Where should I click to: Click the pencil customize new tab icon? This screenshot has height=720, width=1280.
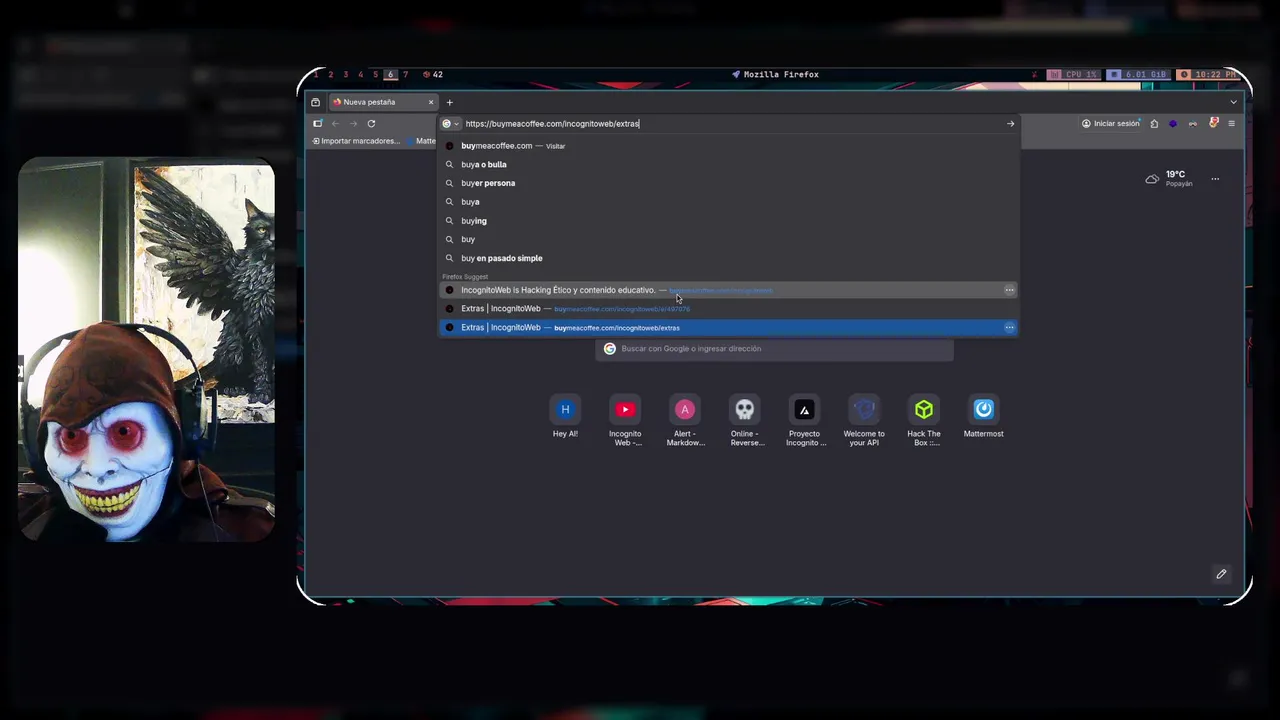(1221, 574)
